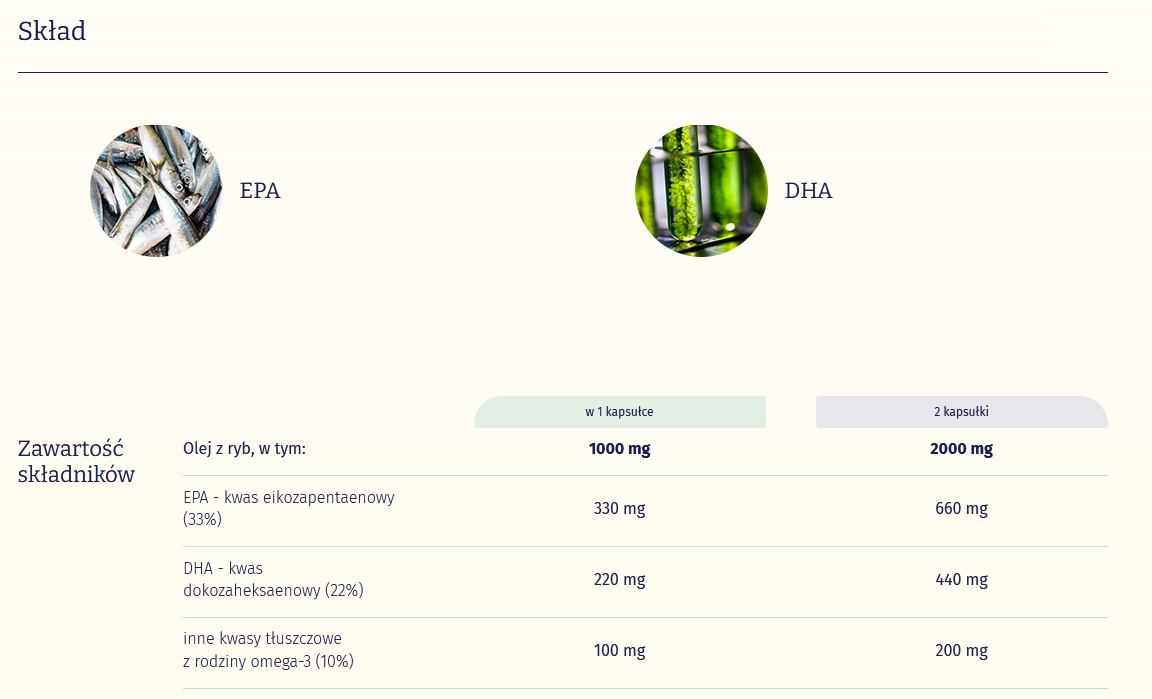This screenshot has height=699, width=1152.
Task: Click the 330 mg EPA value
Action: pos(619,509)
